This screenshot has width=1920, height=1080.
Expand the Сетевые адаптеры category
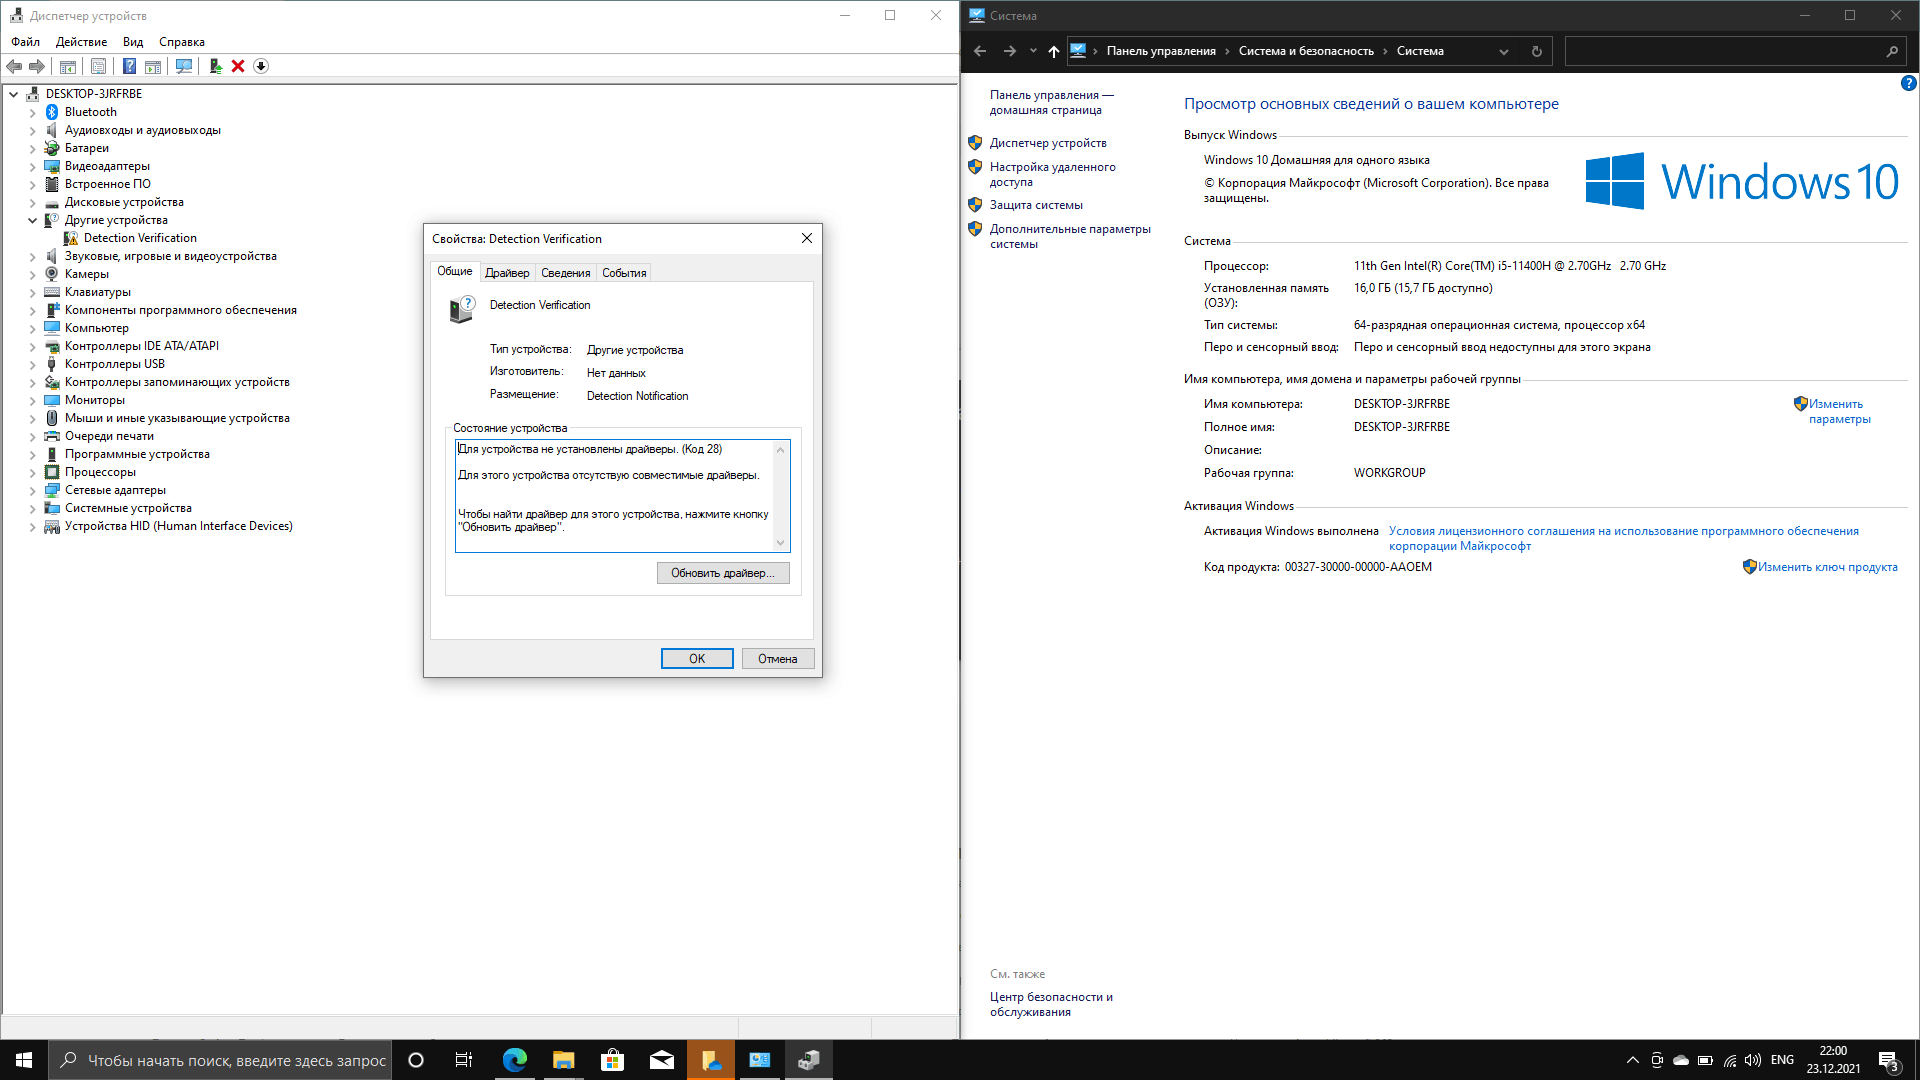point(32,490)
